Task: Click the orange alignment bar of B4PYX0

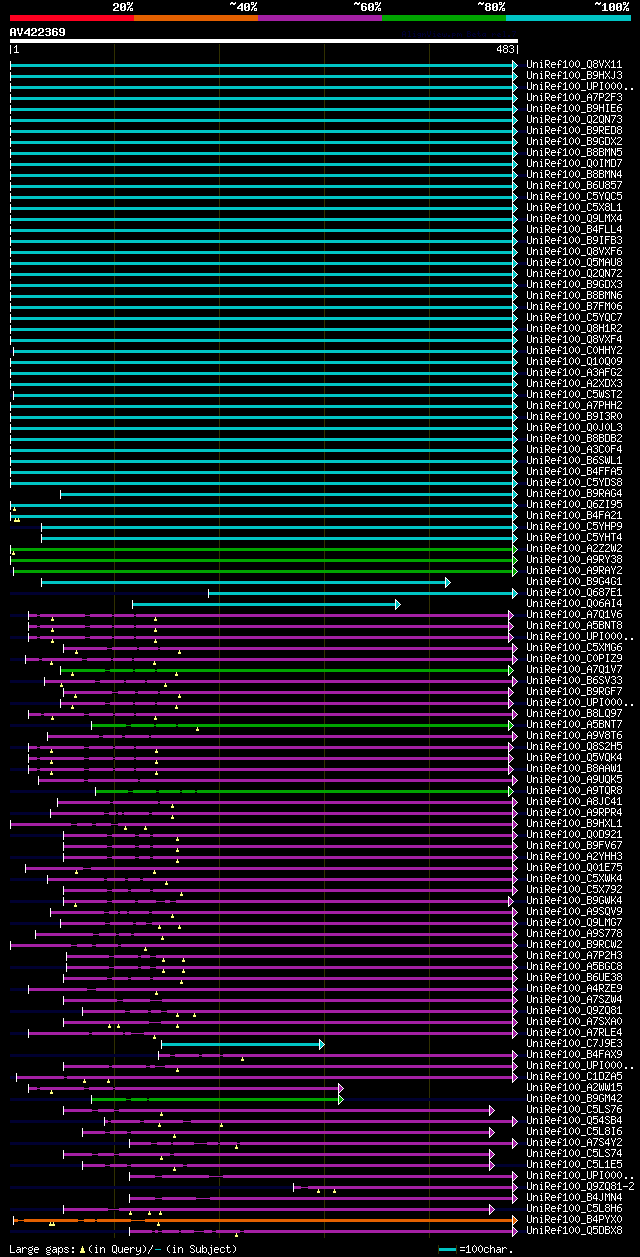Action: click(265, 1219)
